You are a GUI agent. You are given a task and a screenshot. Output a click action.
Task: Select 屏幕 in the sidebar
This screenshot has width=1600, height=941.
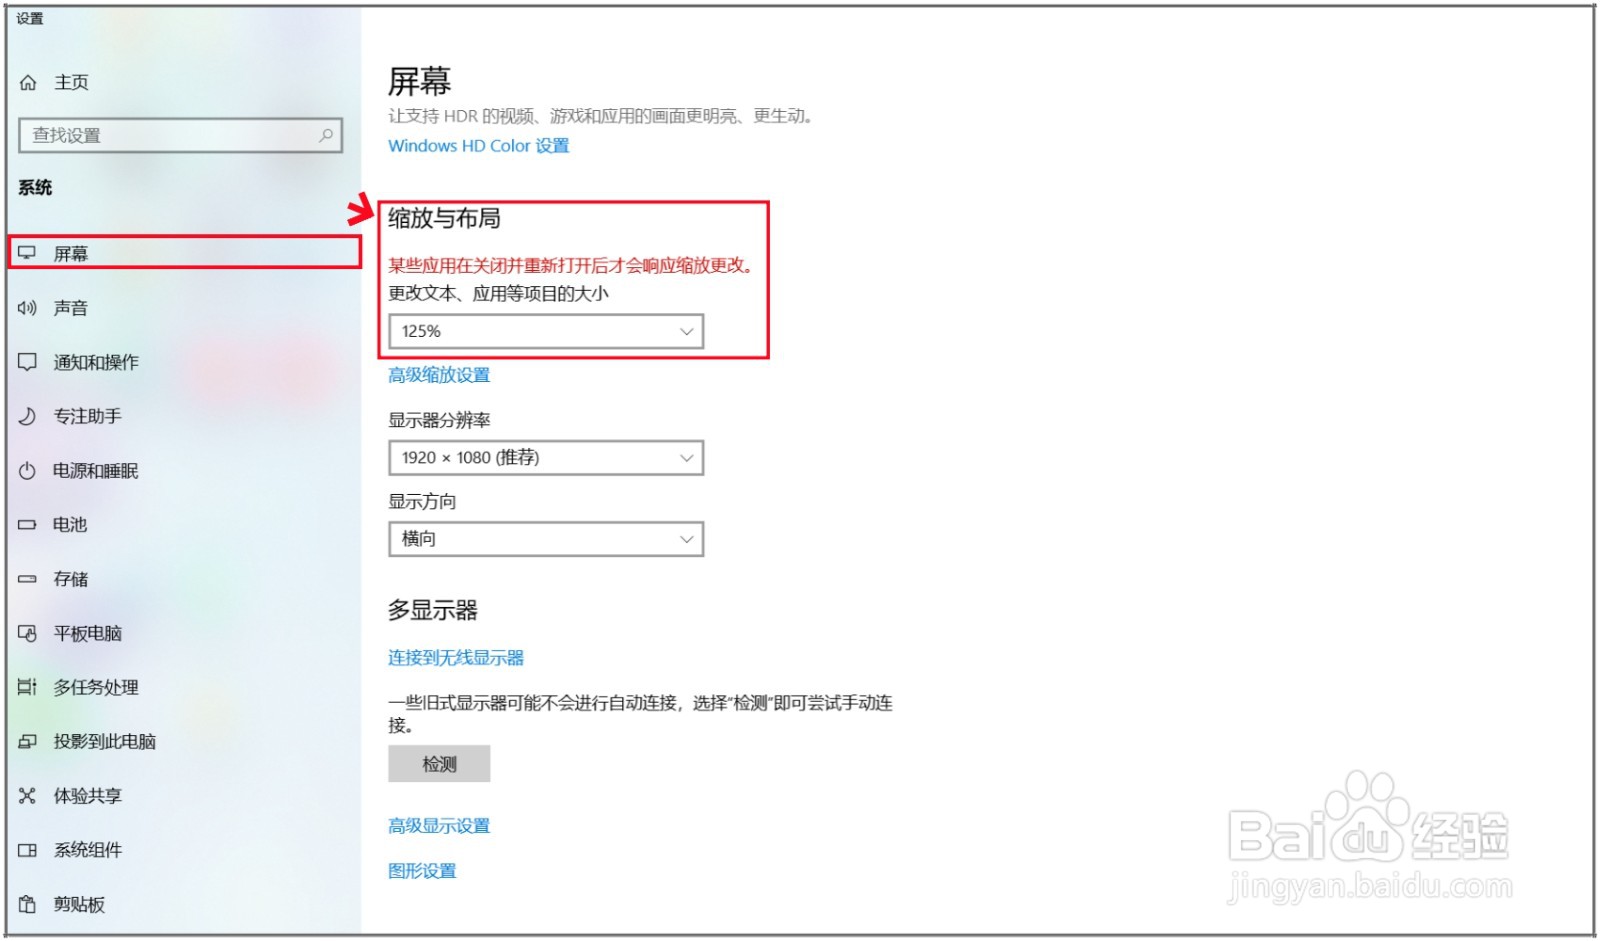[x=184, y=253]
